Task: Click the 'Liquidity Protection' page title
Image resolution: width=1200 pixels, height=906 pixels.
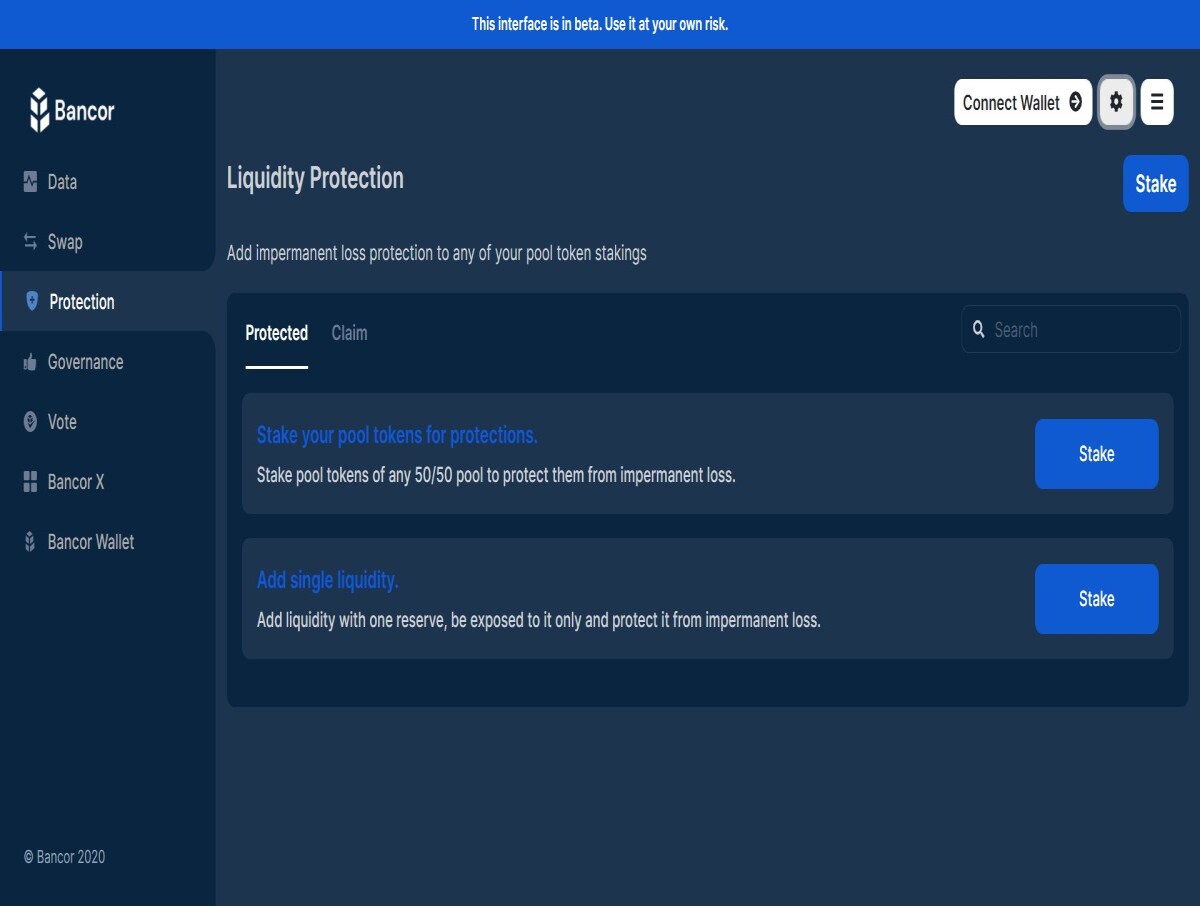Action: tap(316, 178)
